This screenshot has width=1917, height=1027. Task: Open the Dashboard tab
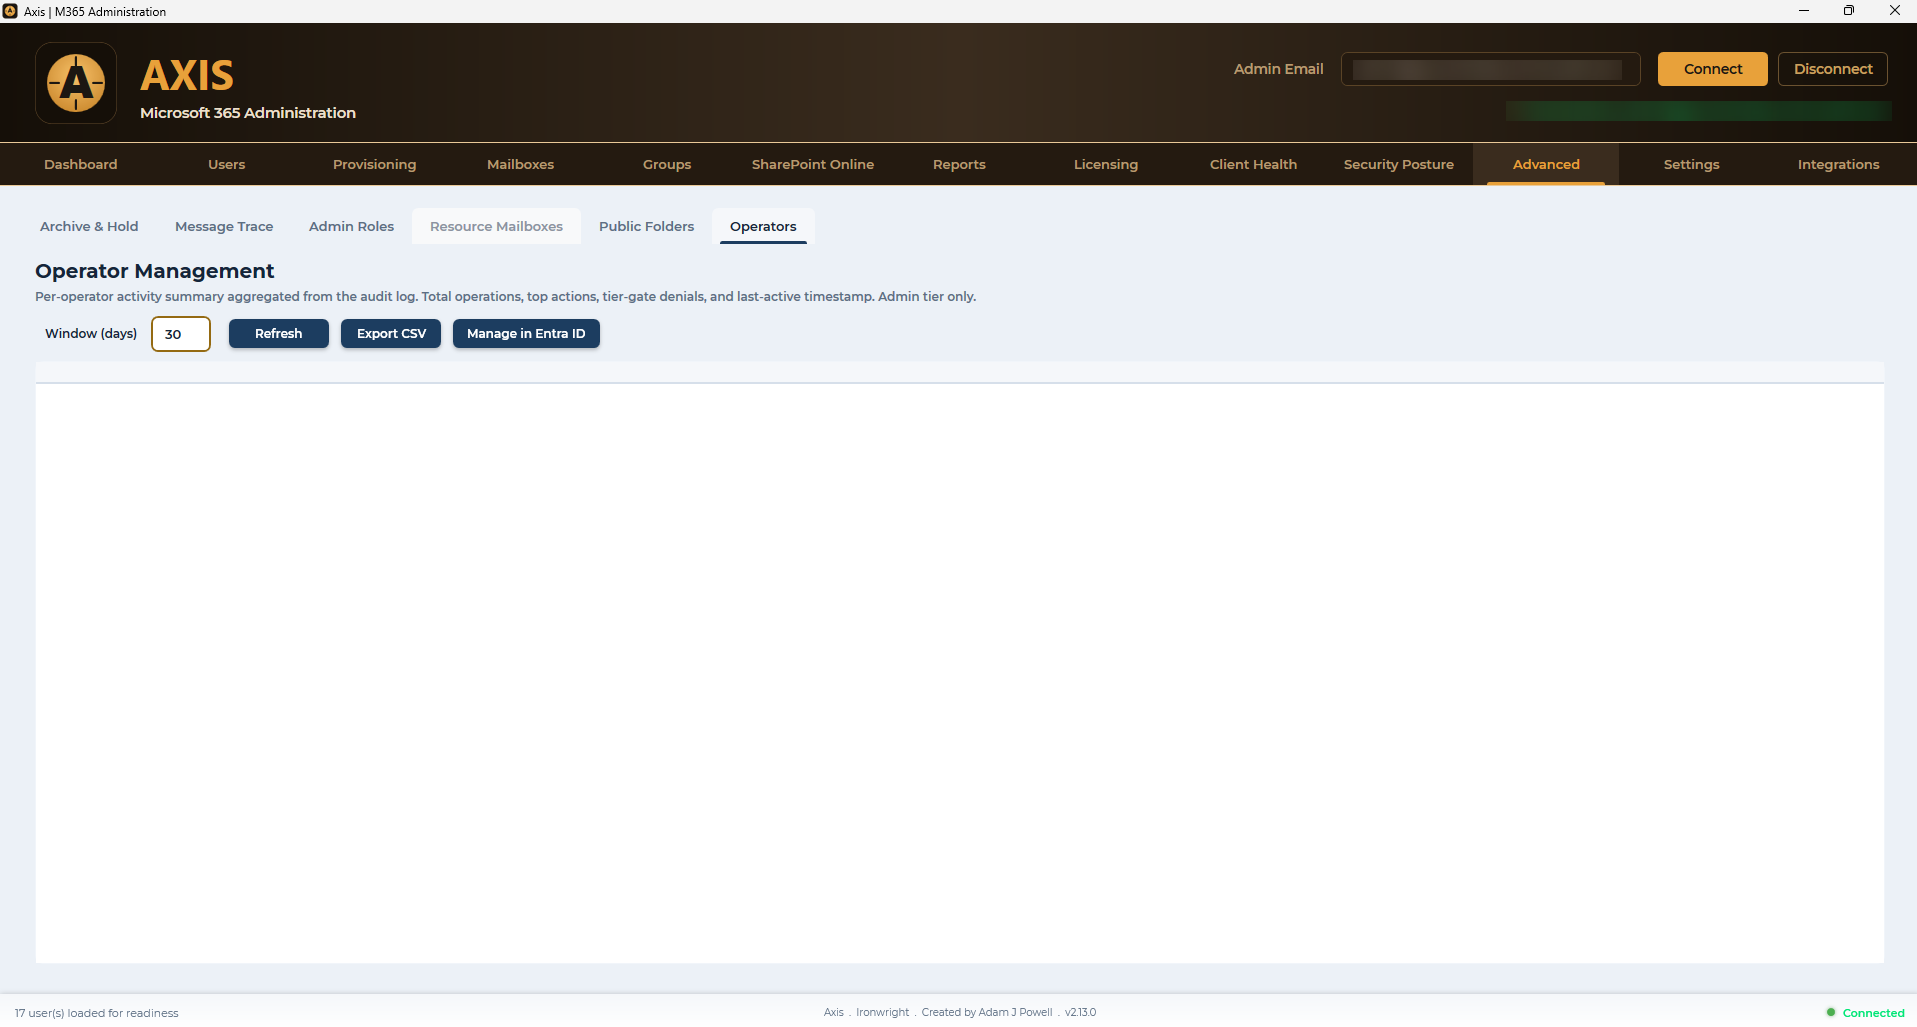(81, 164)
